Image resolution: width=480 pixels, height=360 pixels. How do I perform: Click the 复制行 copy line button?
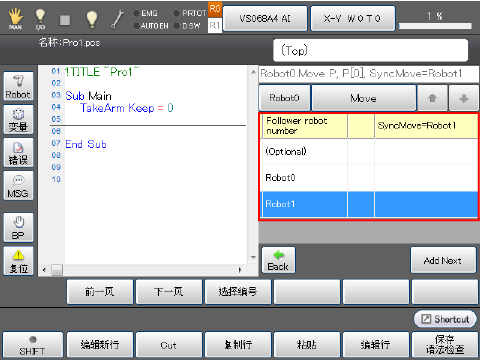[238, 345]
